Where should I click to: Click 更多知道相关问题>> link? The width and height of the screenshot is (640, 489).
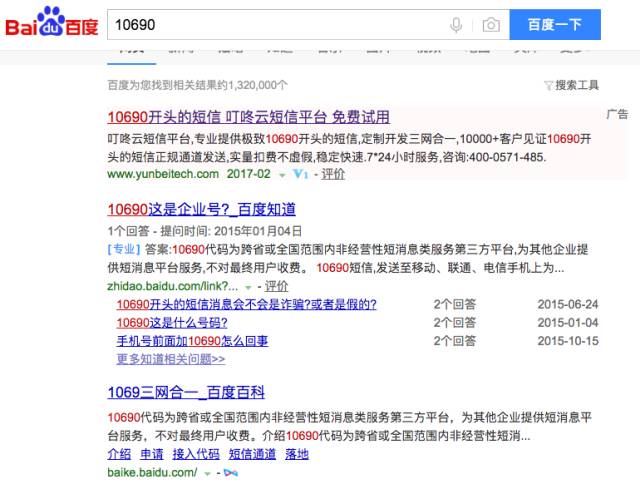pos(171,359)
